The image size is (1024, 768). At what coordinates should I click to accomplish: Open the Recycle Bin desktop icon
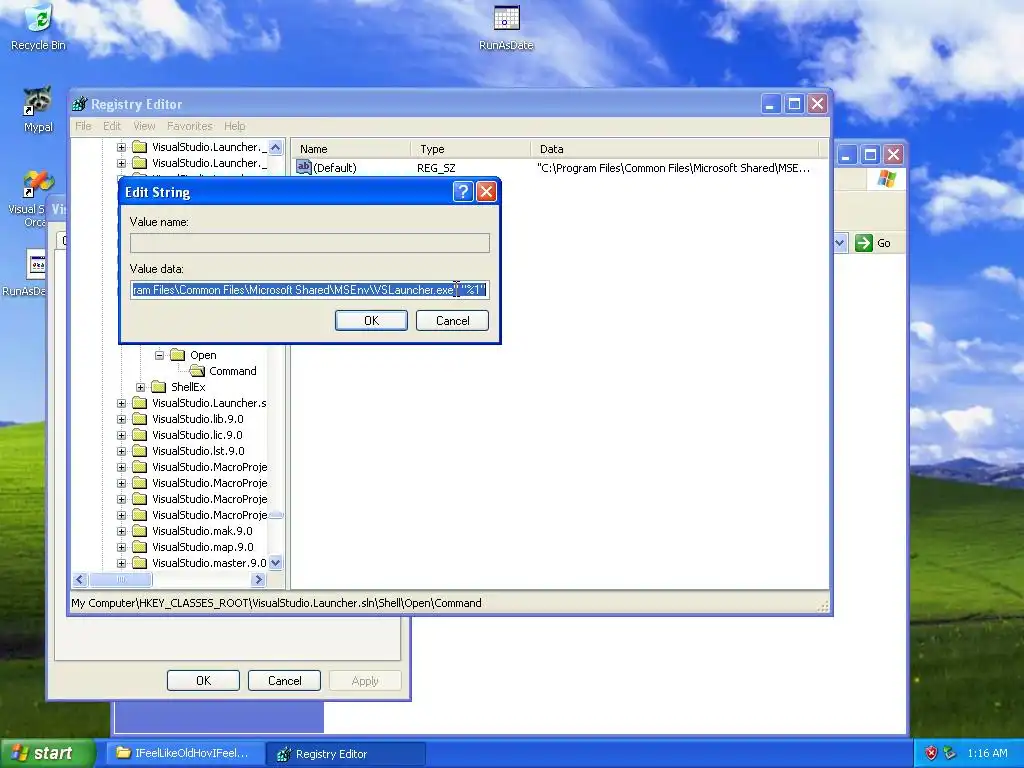39,26
